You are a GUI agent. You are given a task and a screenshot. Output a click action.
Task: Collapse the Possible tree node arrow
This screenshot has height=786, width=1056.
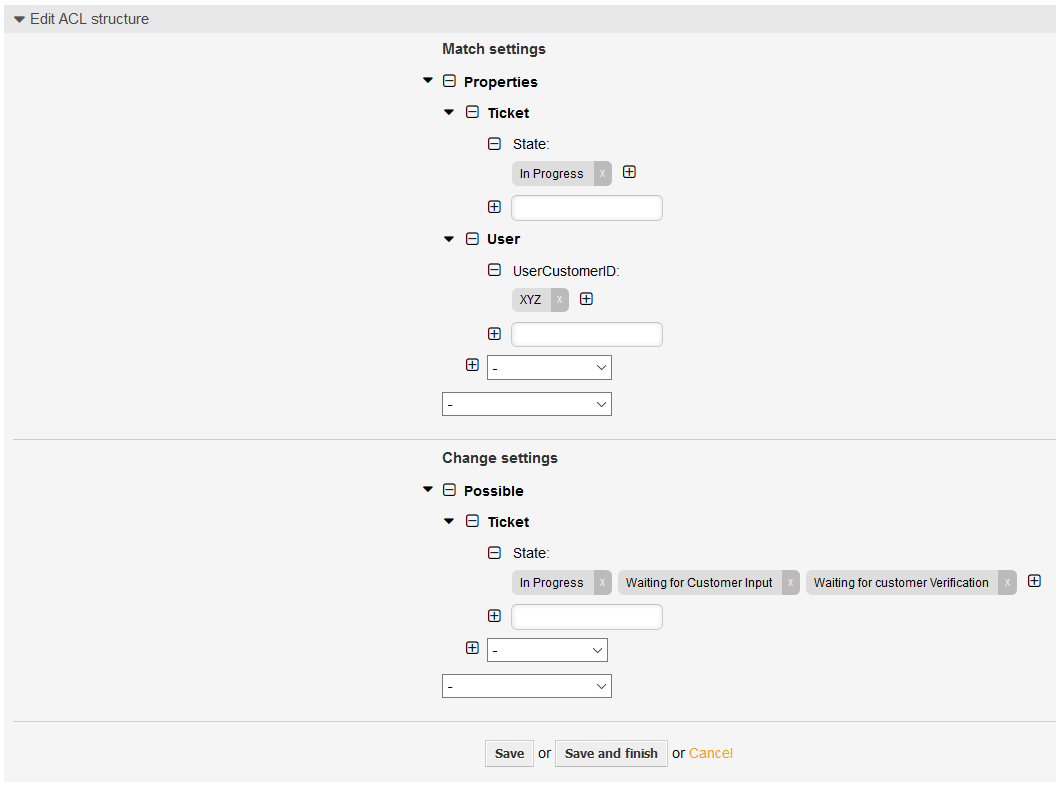pos(428,489)
